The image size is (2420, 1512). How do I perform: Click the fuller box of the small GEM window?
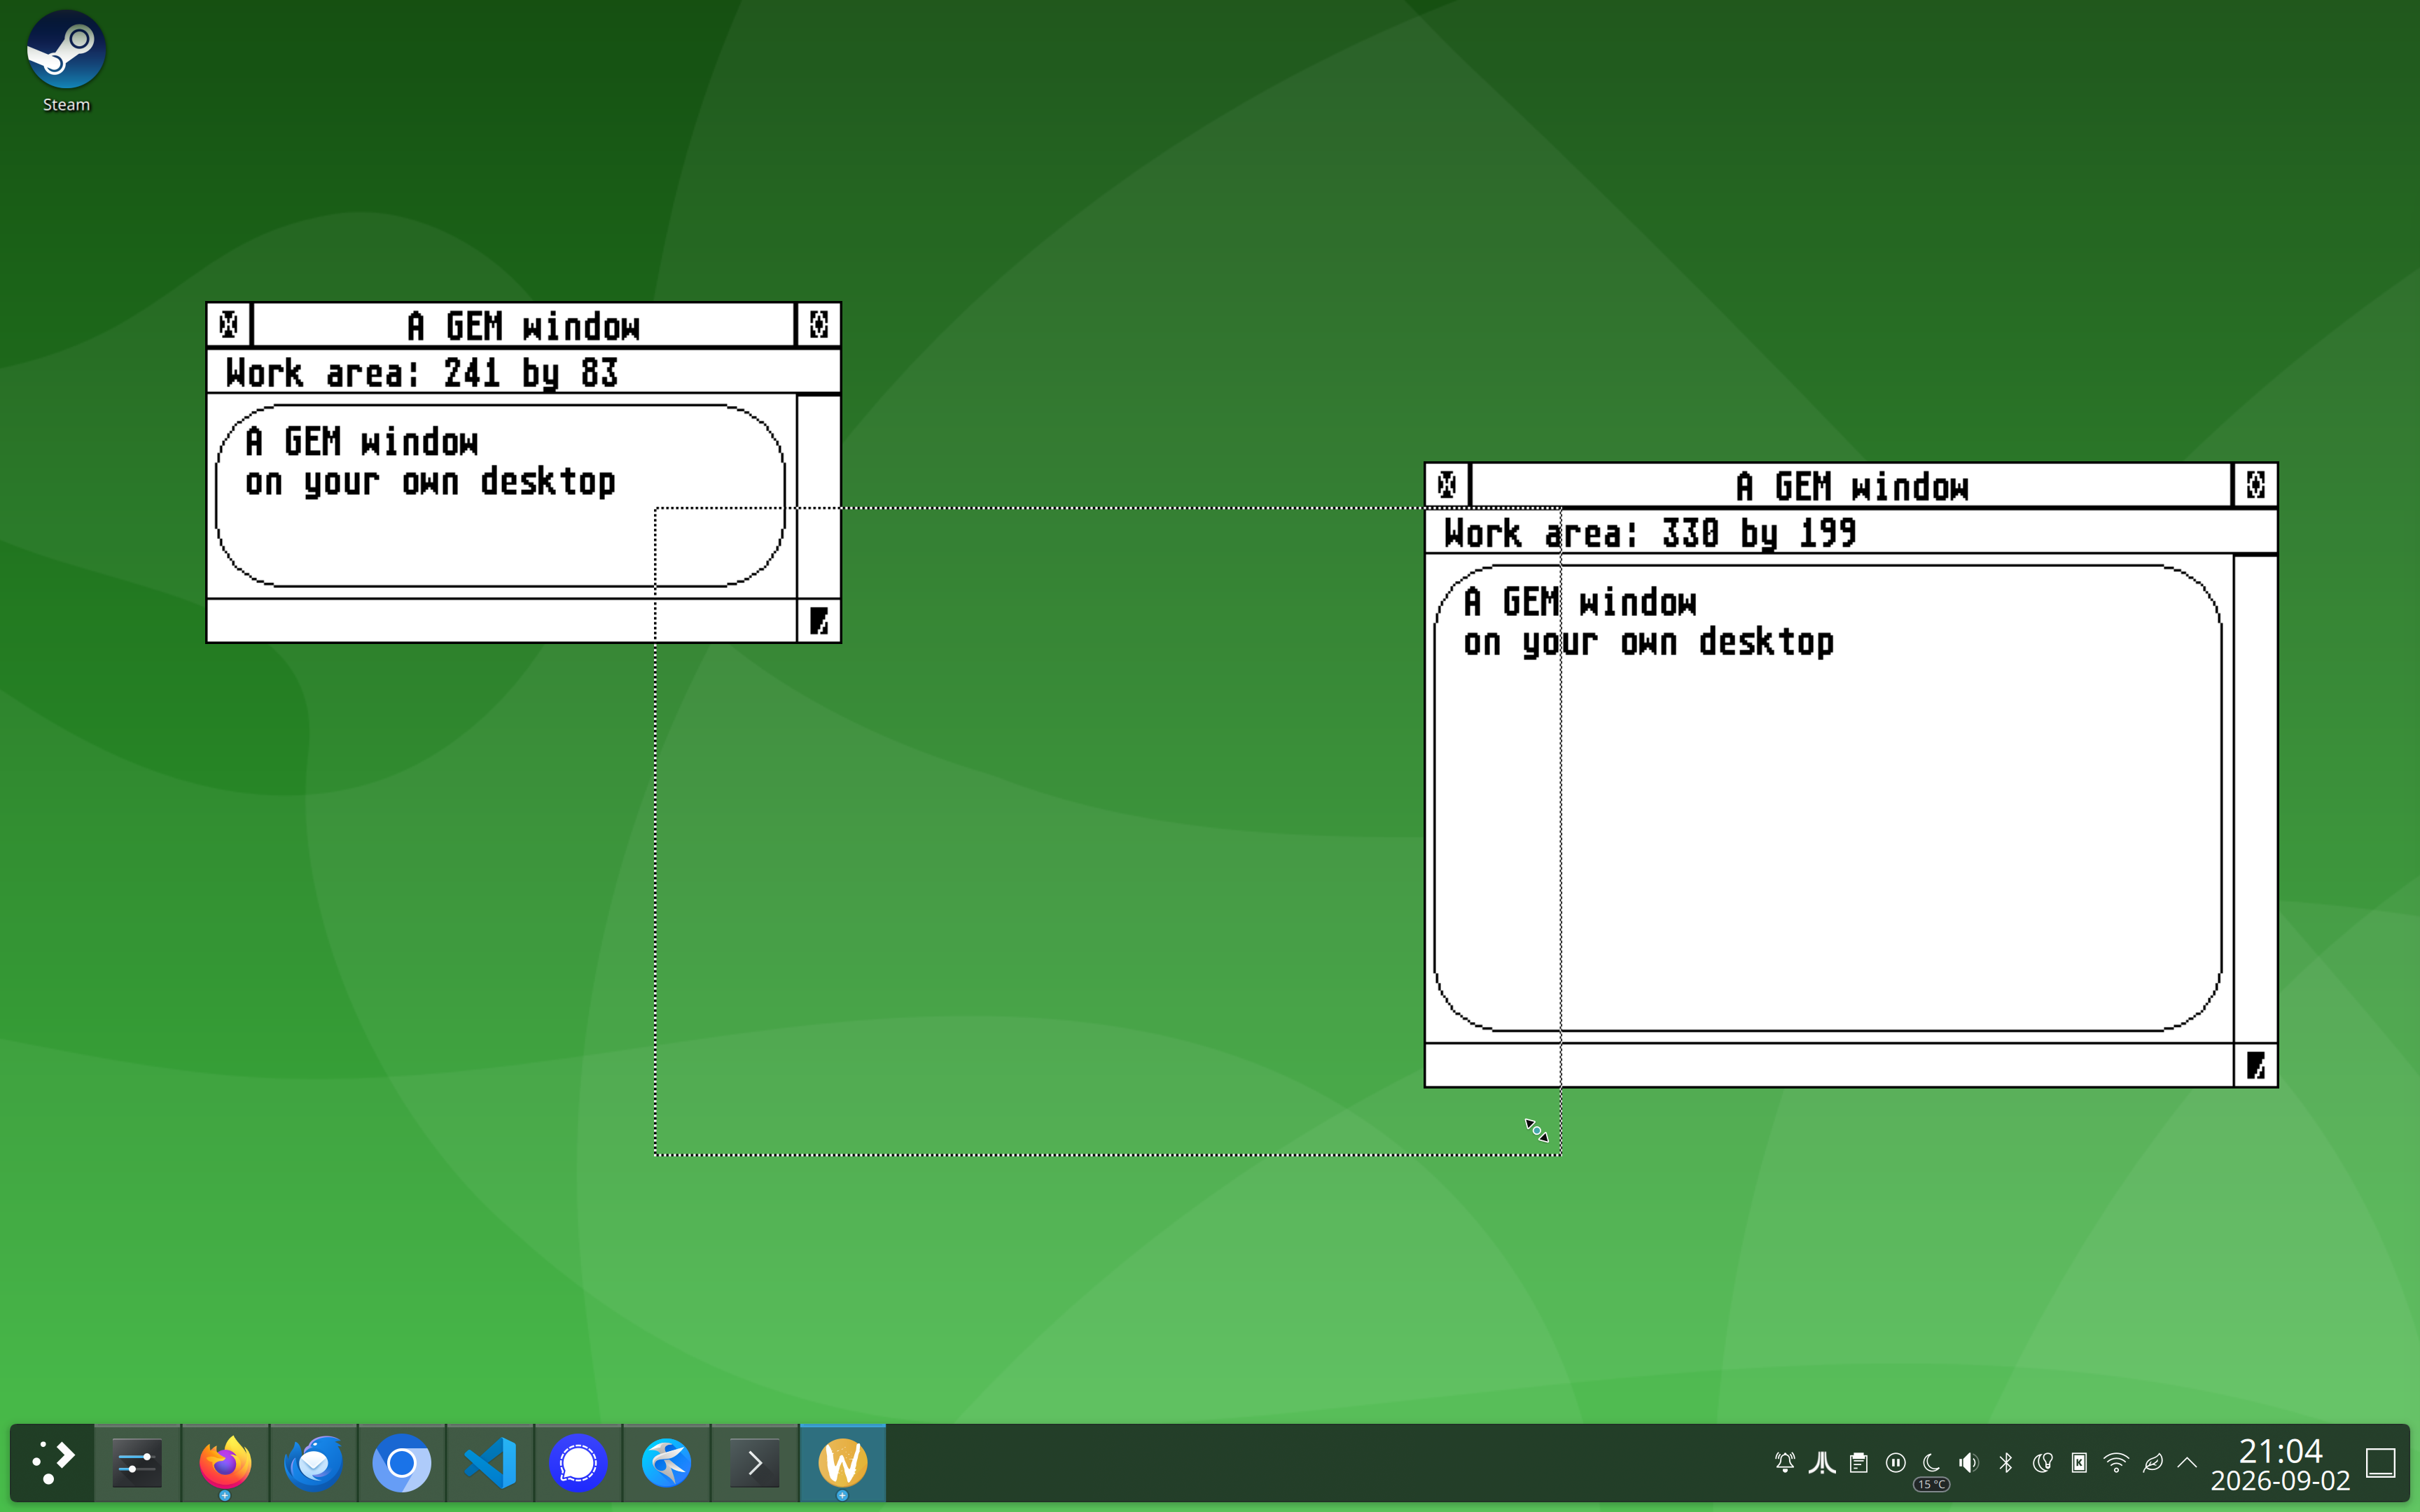click(x=818, y=325)
